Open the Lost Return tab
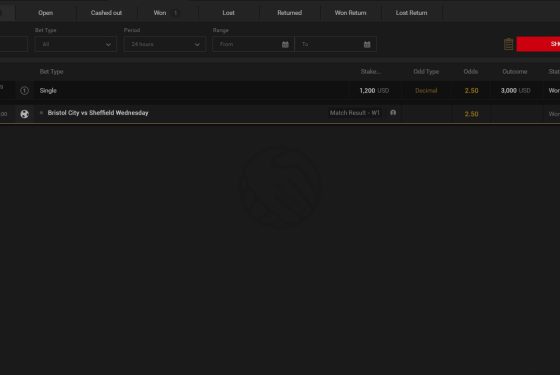 (x=411, y=13)
